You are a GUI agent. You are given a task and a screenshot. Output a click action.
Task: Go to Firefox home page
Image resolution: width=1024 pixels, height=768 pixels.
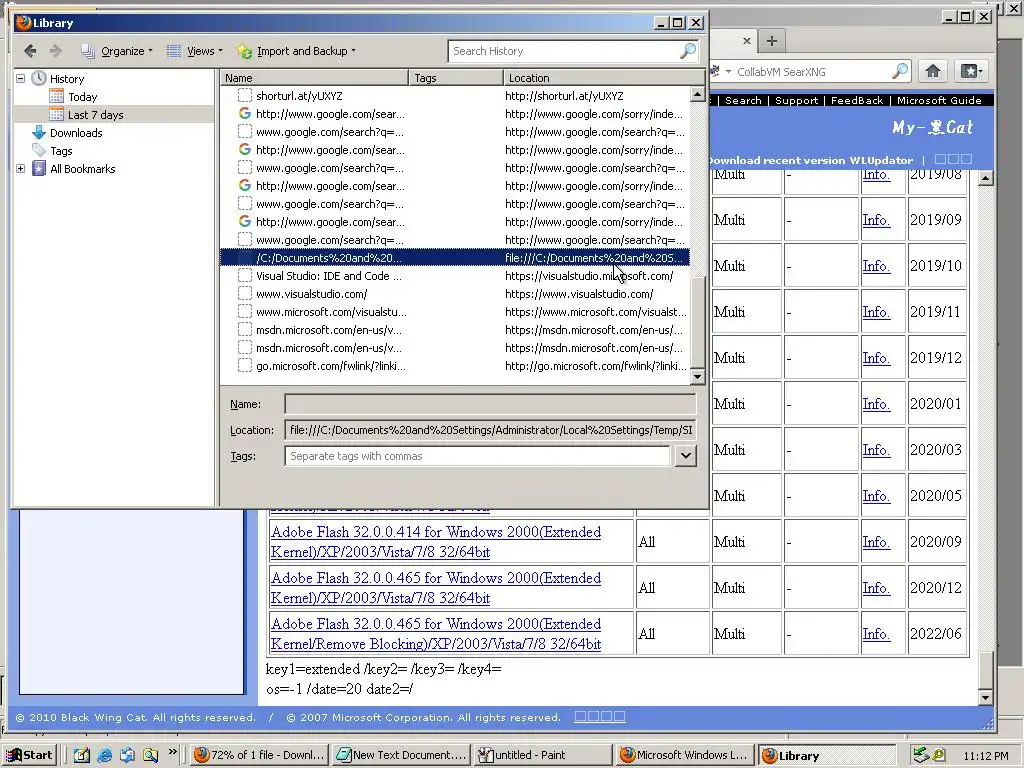[x=933, y=71]
